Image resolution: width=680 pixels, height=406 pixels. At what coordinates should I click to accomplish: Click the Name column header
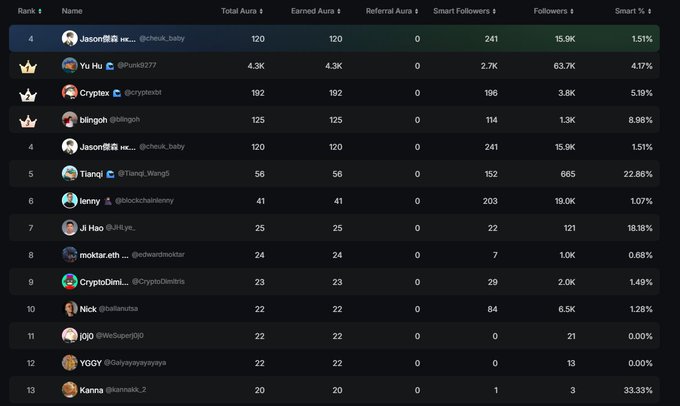(72, 11)
